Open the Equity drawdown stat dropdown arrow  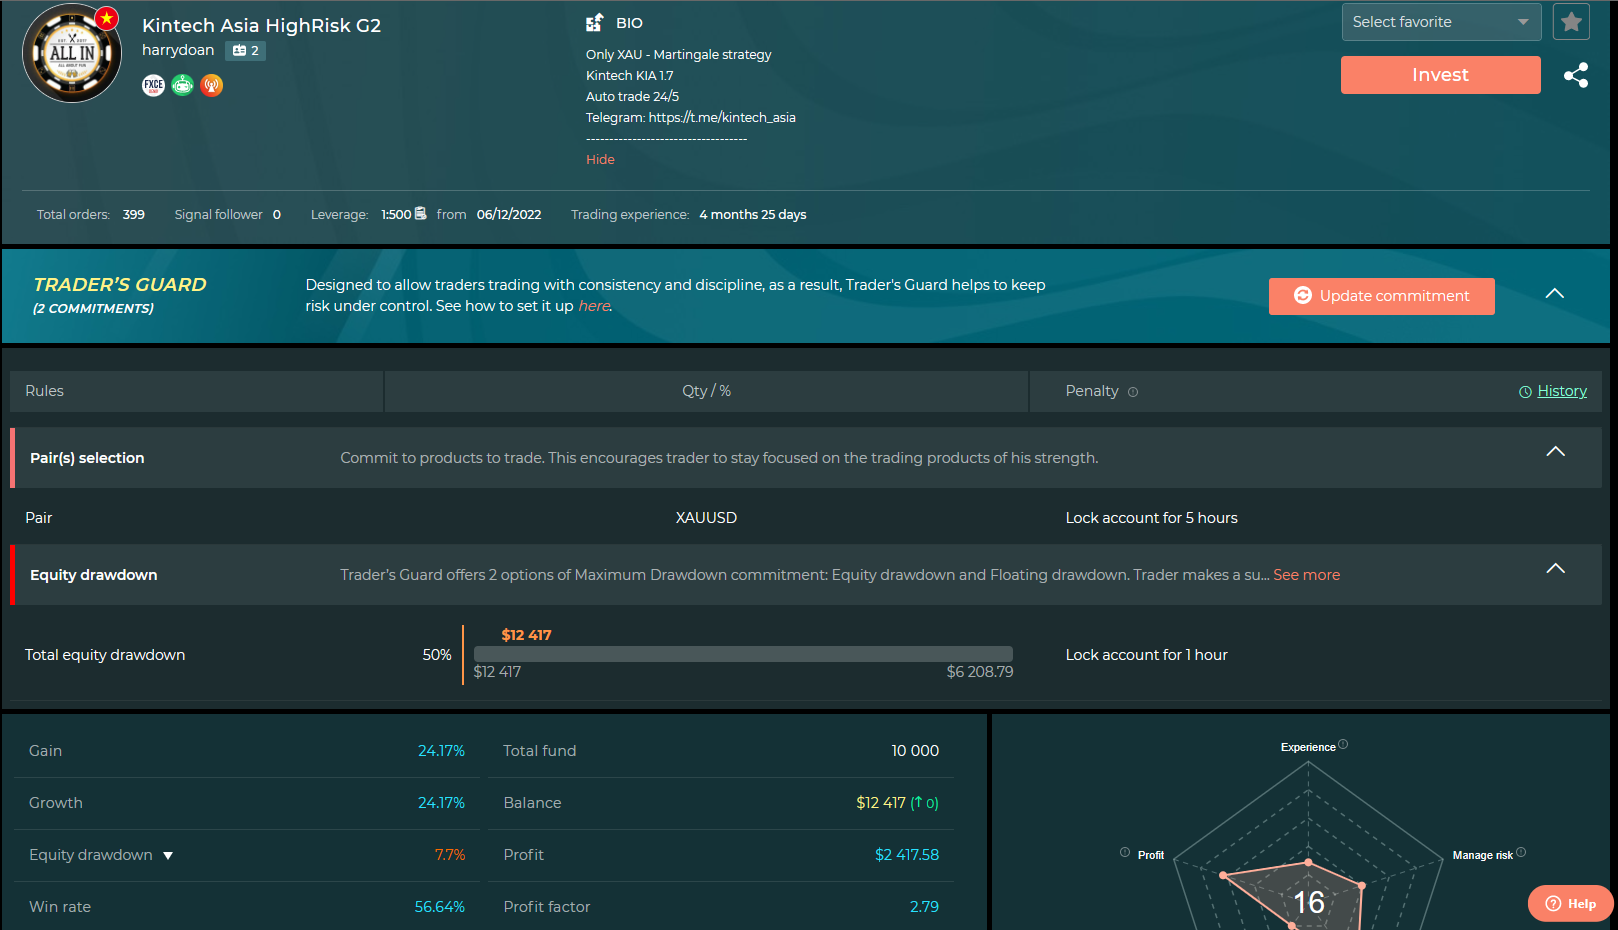pos(168,856)
